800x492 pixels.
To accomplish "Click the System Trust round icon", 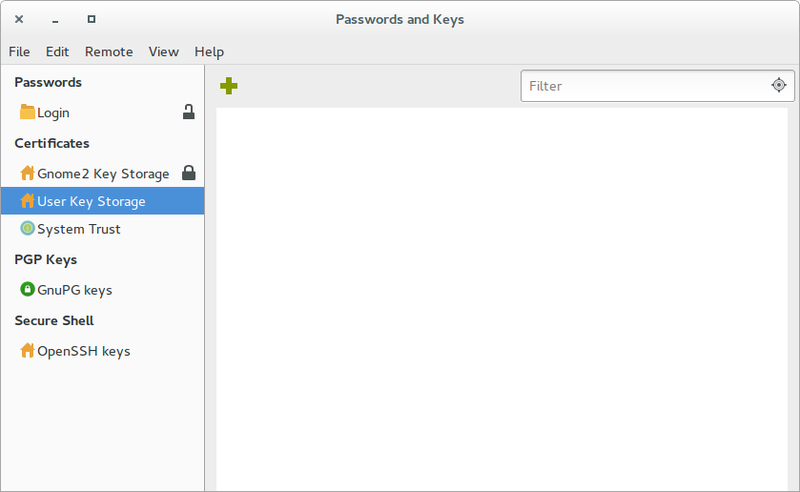I will (x=27, y=228).
